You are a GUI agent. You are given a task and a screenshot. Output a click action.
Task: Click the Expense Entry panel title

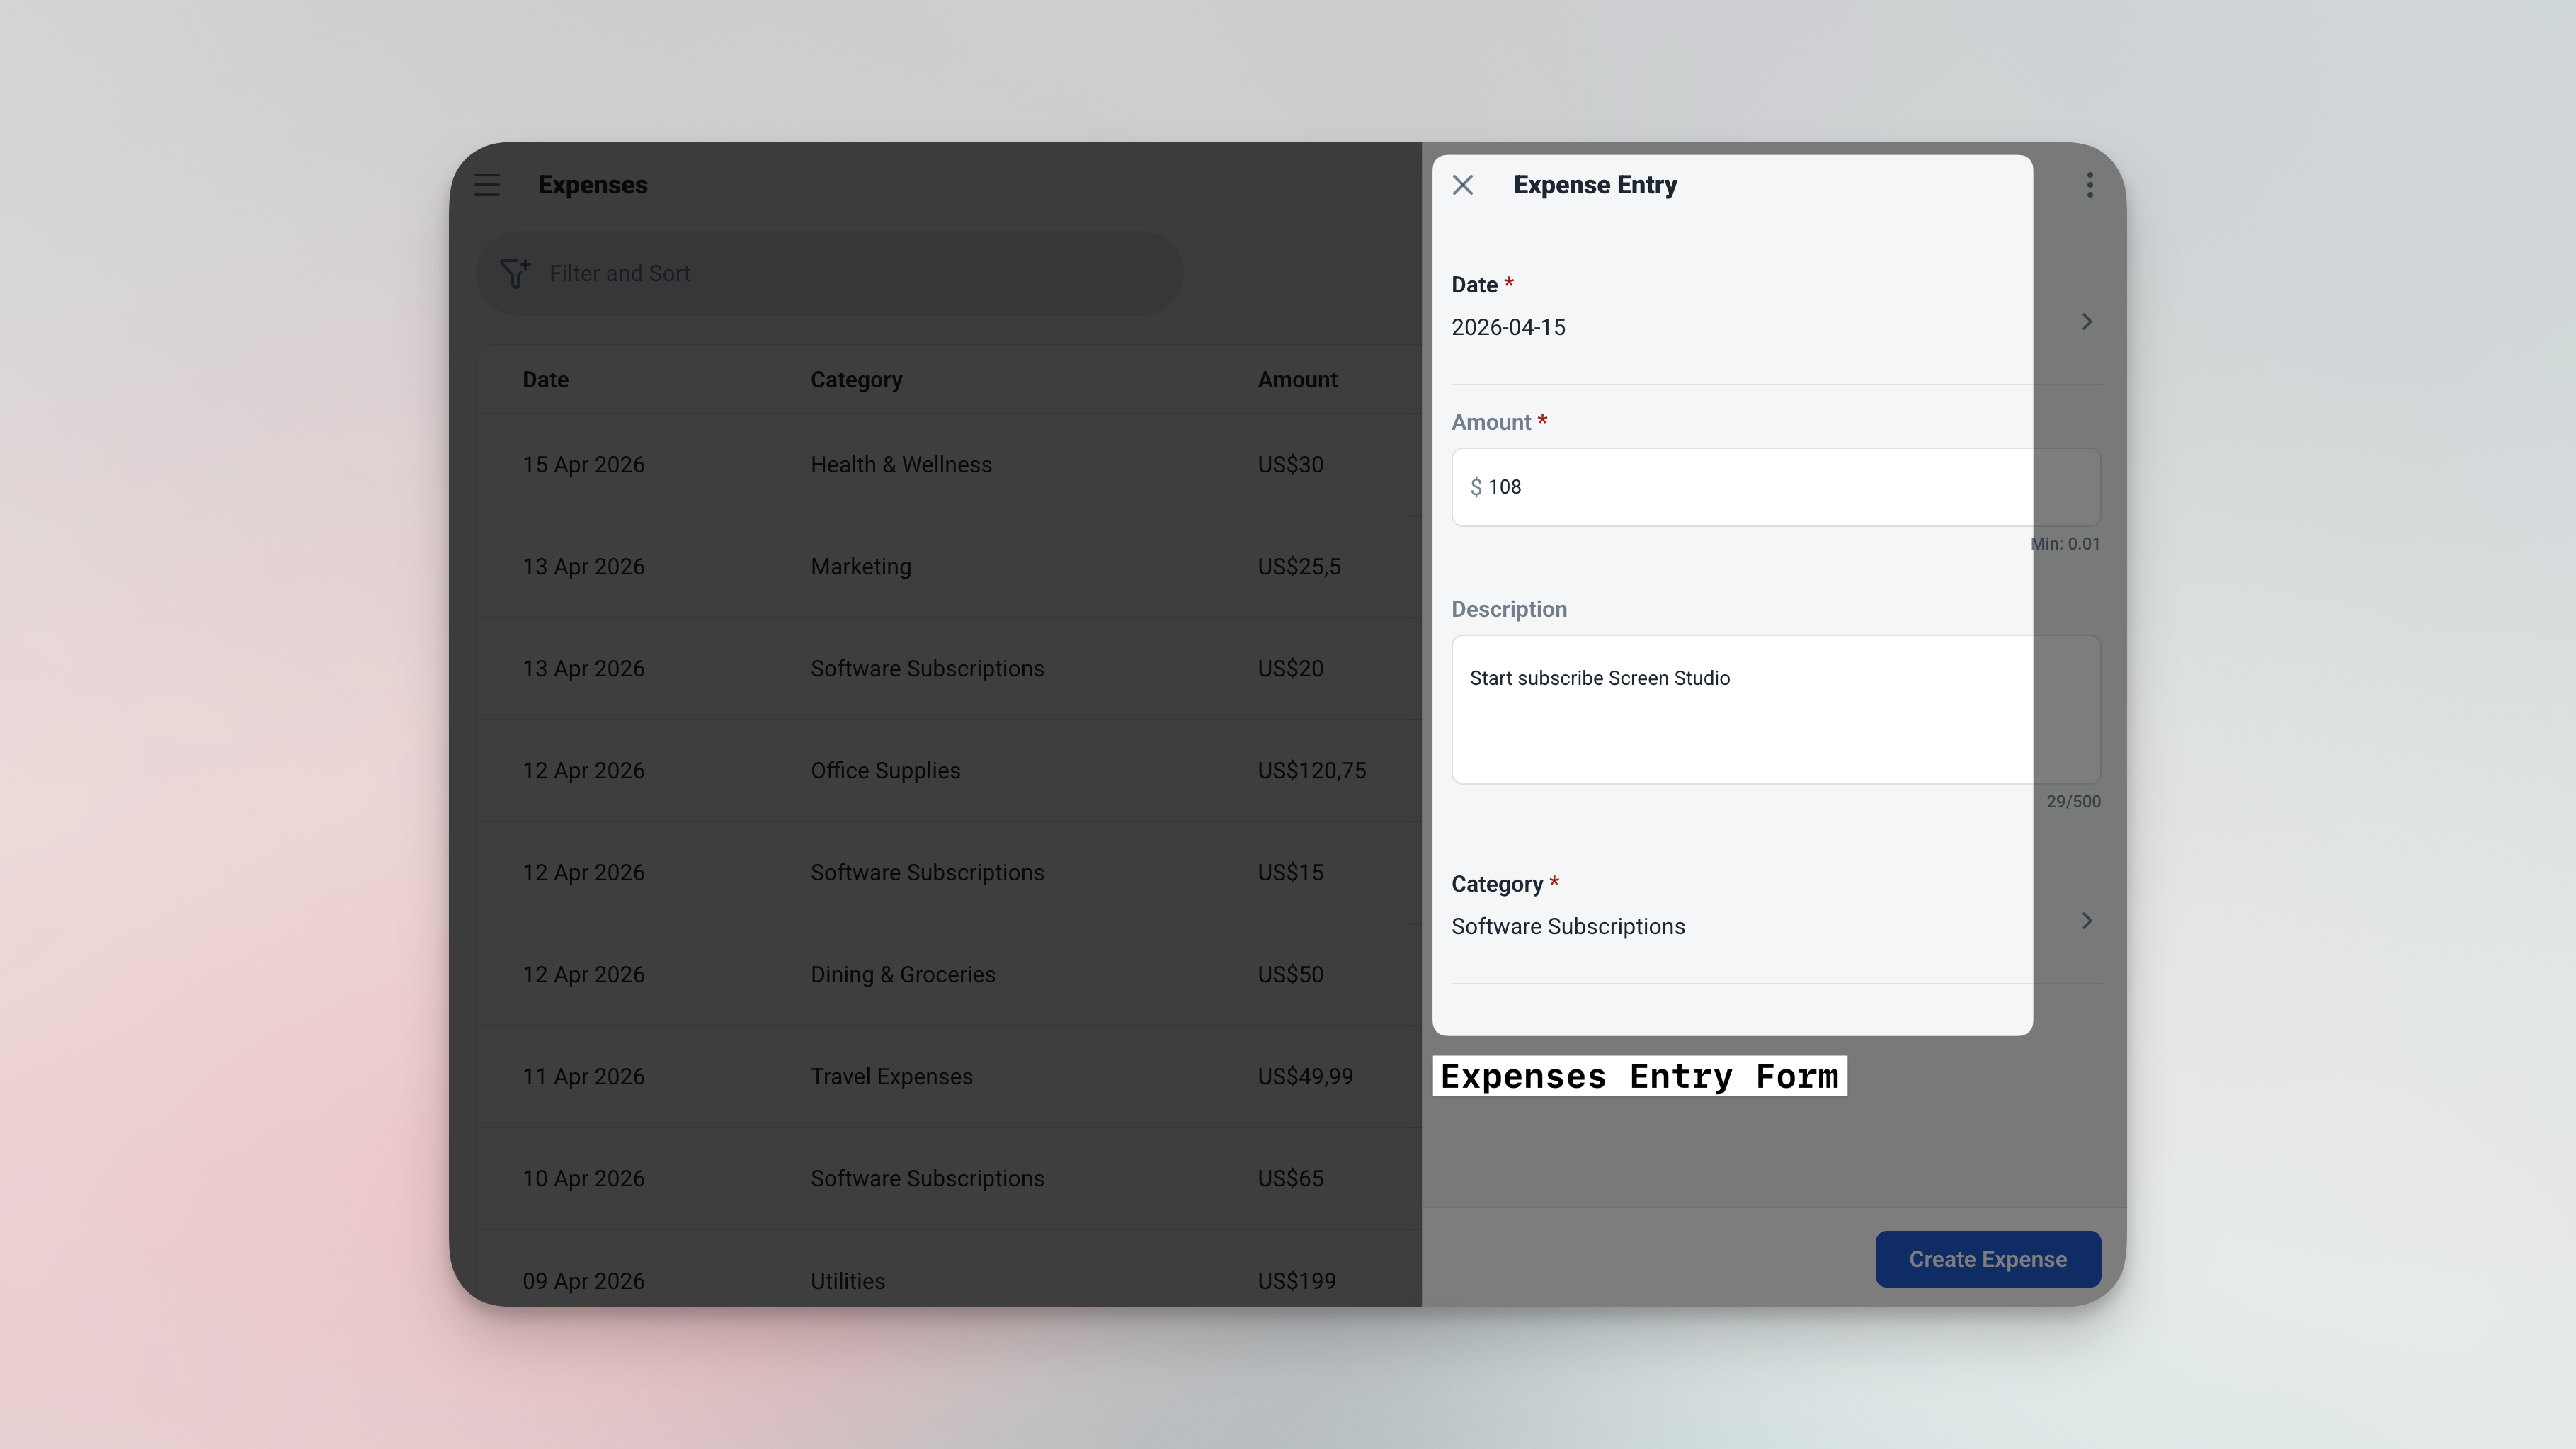pyautogui.click(x=1595, y=185)
